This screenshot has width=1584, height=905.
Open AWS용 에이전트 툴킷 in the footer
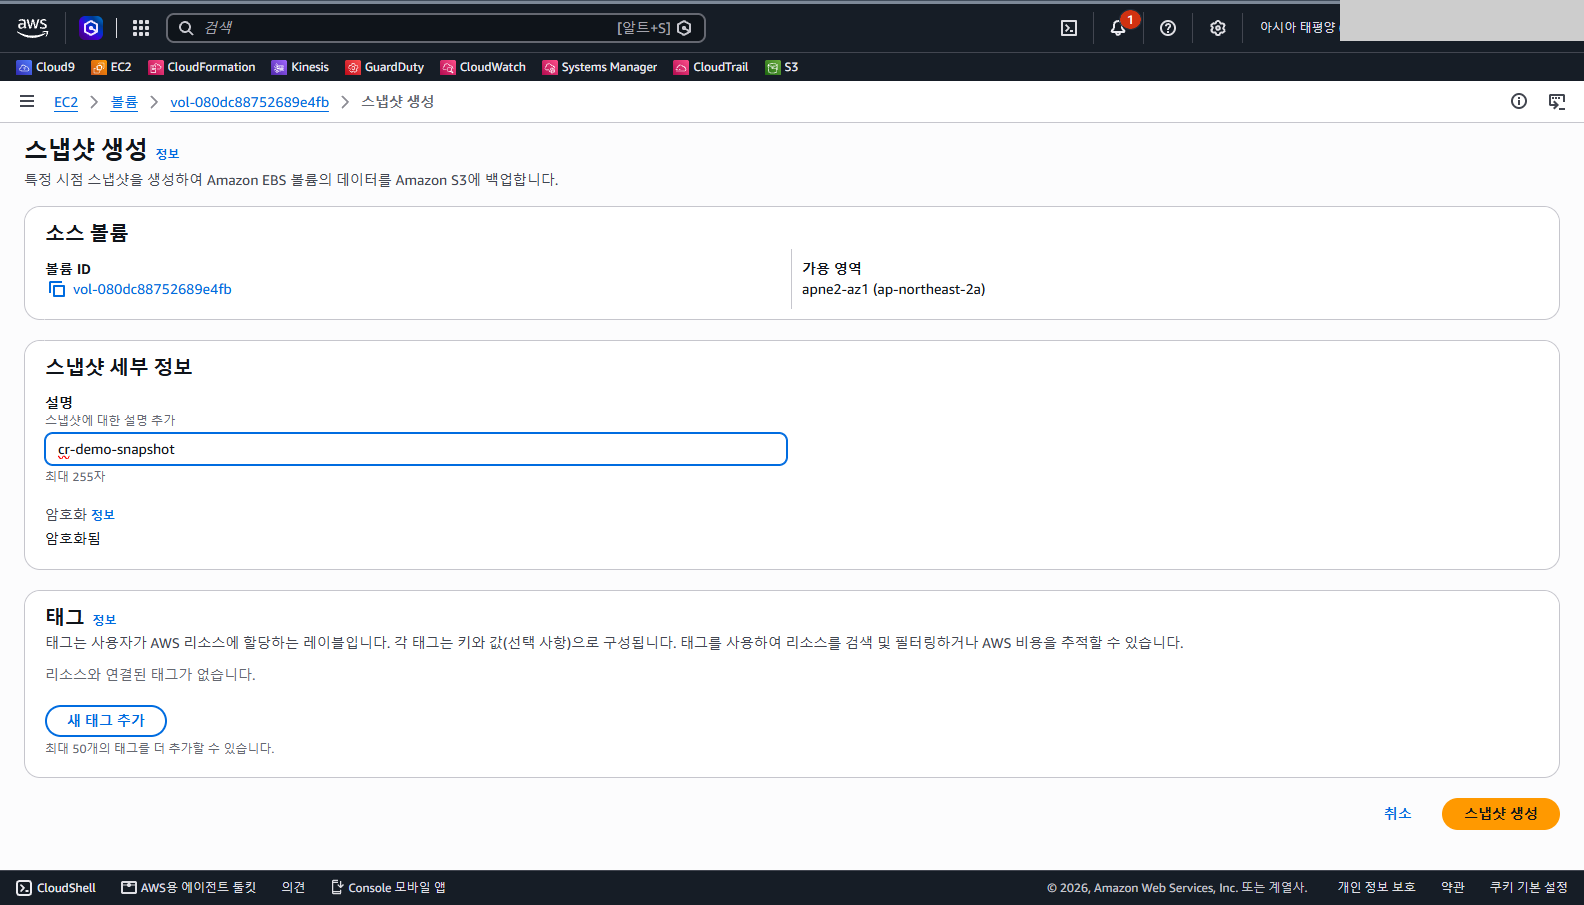[x=189, y=888]
